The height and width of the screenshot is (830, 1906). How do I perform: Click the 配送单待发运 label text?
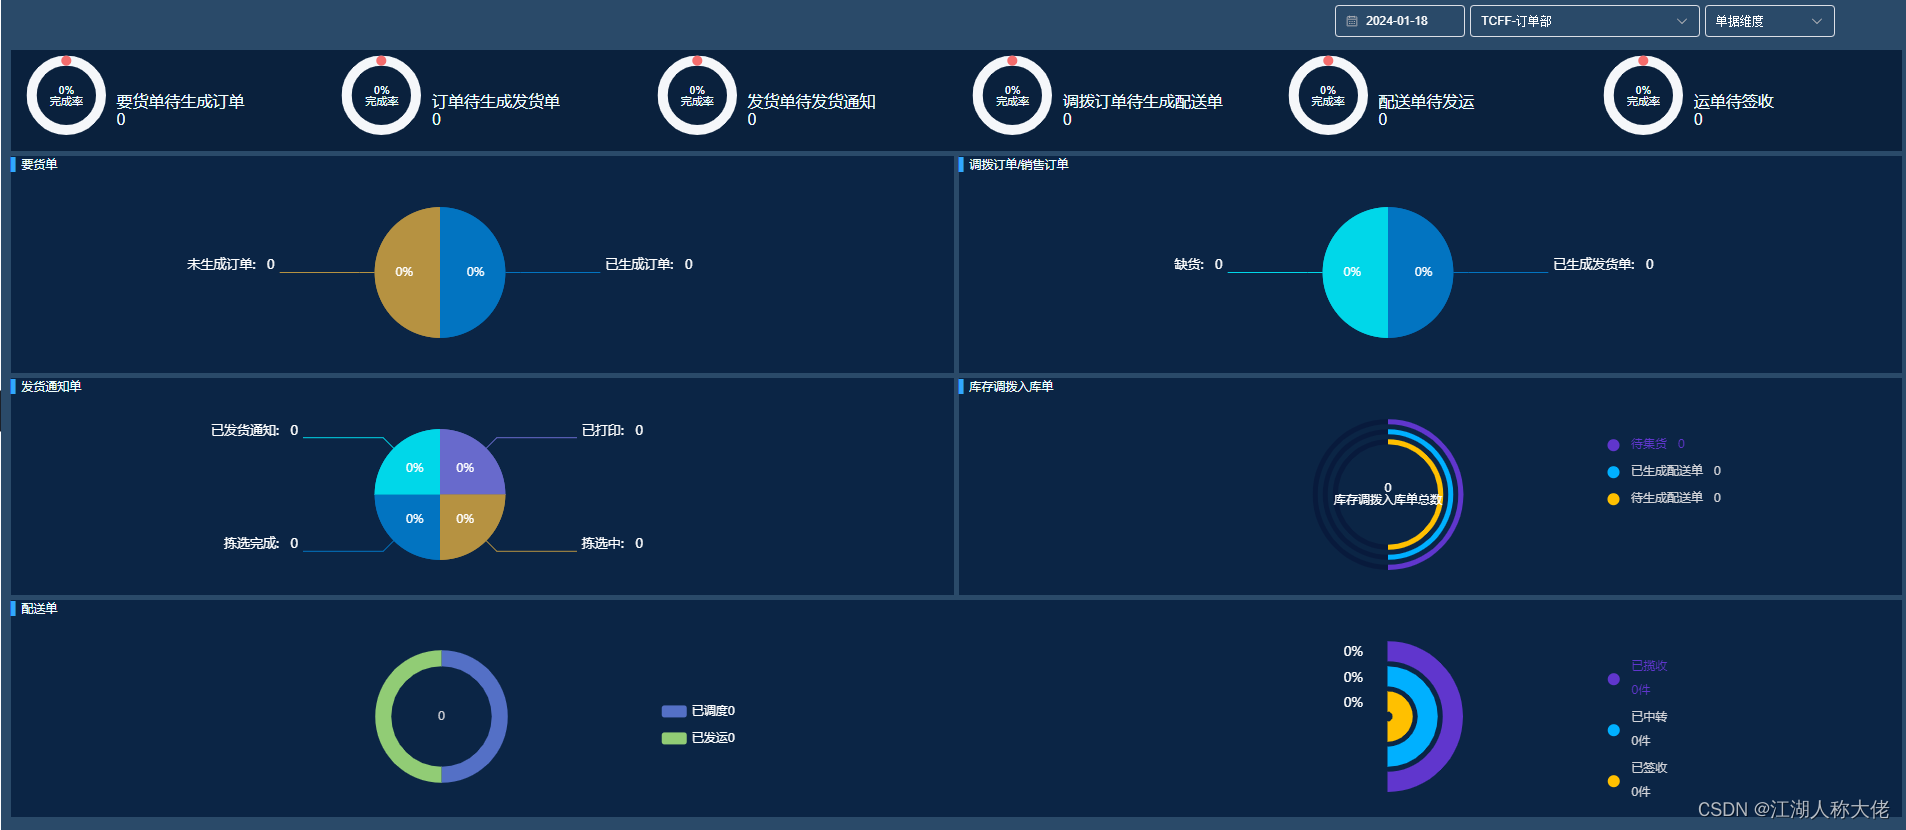pyautogui.click(x=1426, y=101)
